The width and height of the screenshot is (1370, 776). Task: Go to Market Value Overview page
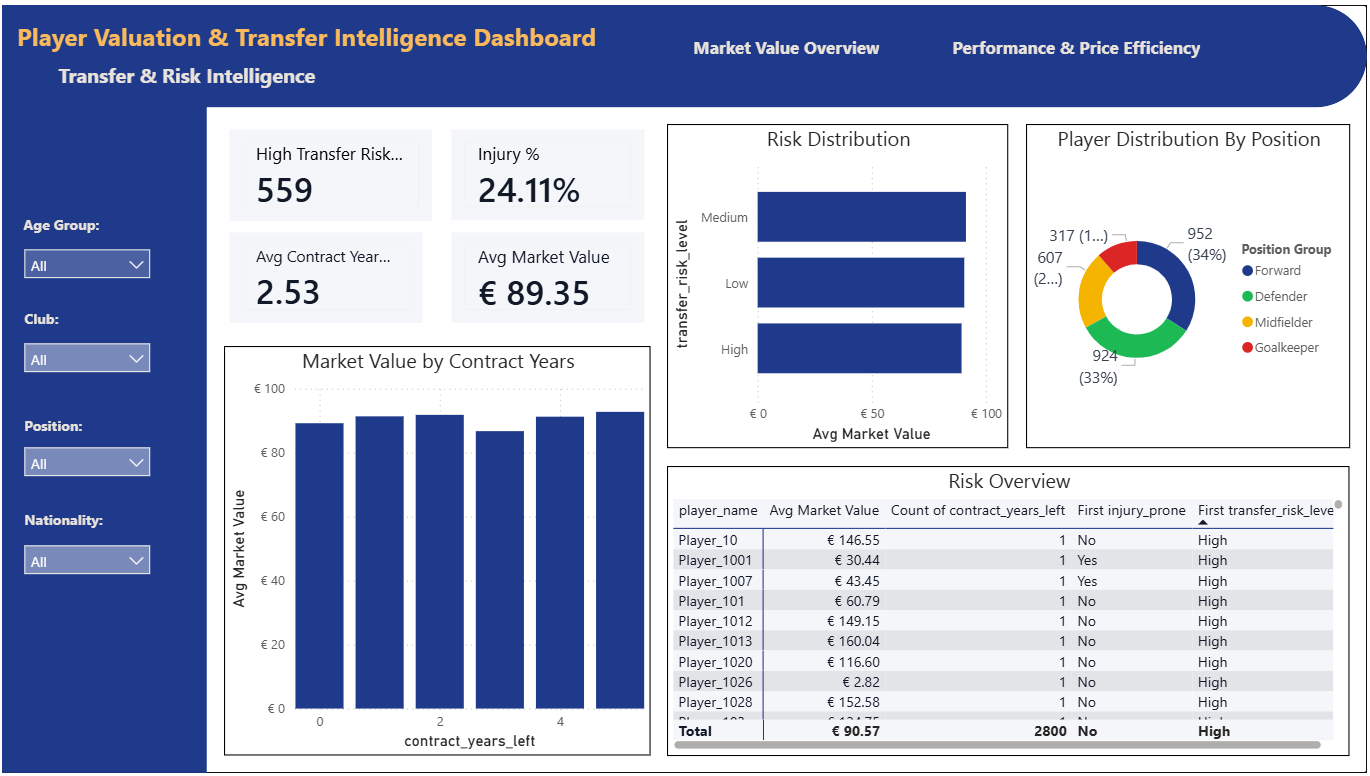(x=786, y=48)
